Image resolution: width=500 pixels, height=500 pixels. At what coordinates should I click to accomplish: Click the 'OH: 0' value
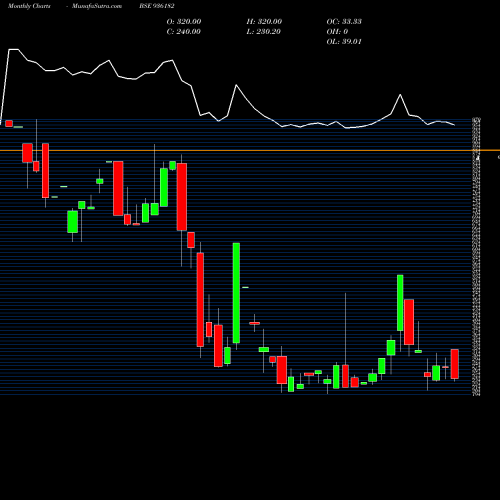tap(337, 31)
